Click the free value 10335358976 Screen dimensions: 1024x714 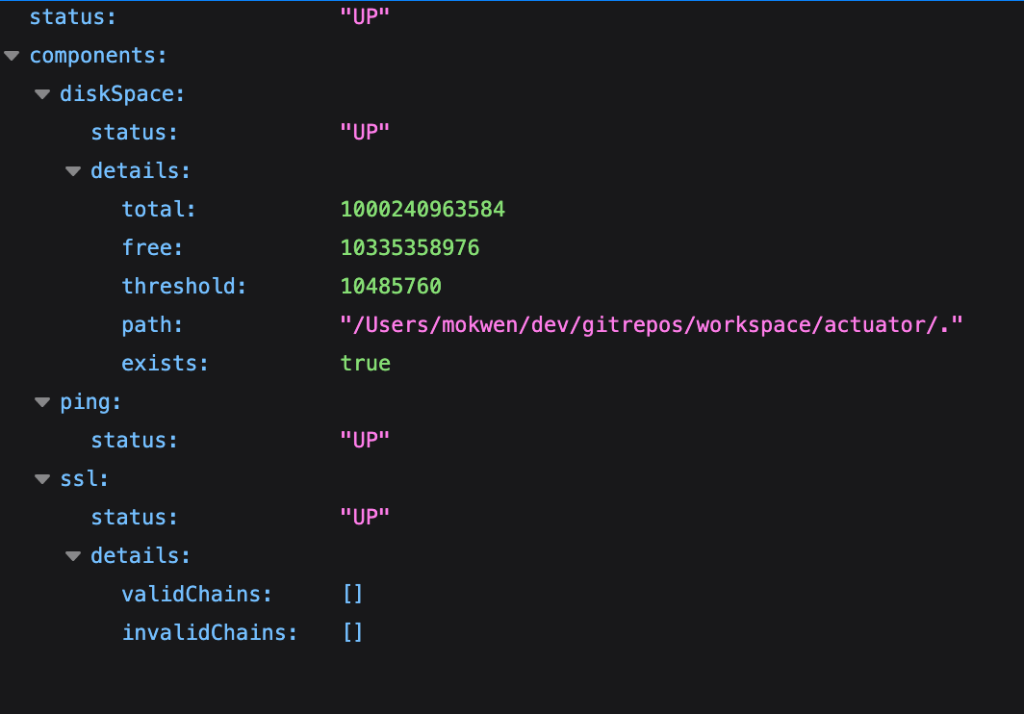410,248
